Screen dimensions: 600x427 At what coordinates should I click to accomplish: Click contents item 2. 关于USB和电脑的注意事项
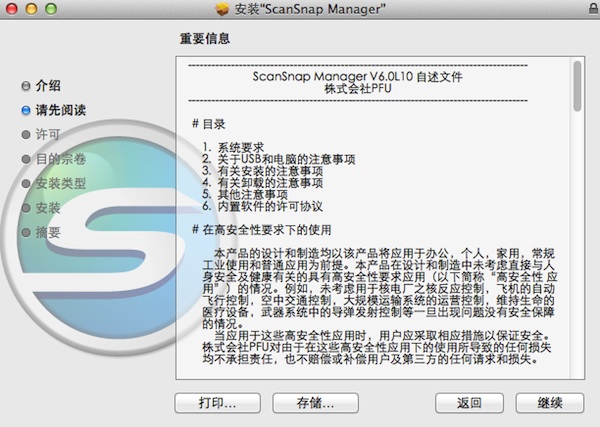[279, 159]
